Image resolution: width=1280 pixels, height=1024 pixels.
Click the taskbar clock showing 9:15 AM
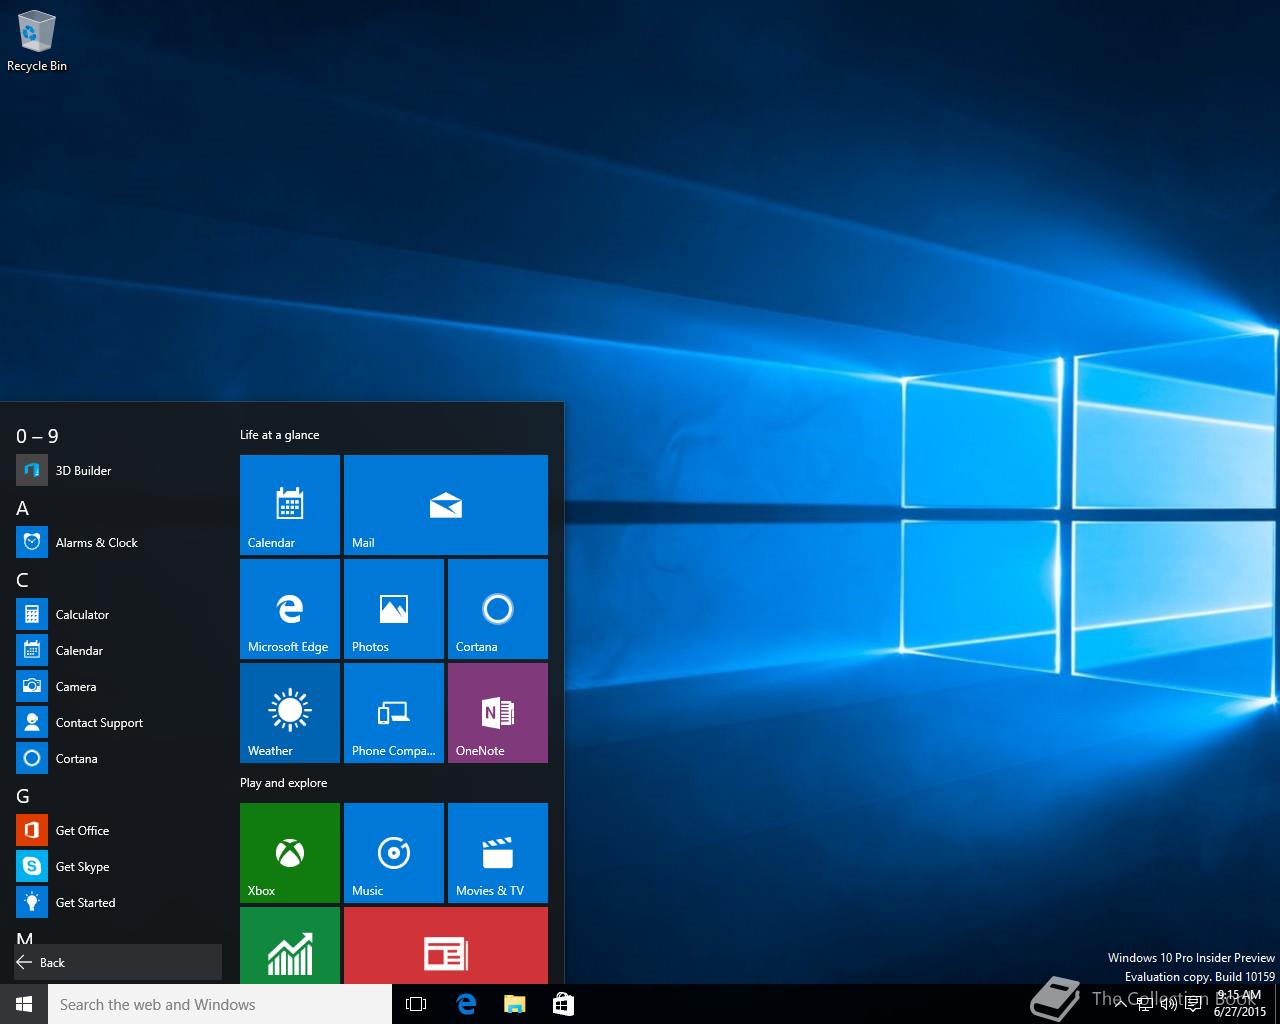[1240, 1004]
